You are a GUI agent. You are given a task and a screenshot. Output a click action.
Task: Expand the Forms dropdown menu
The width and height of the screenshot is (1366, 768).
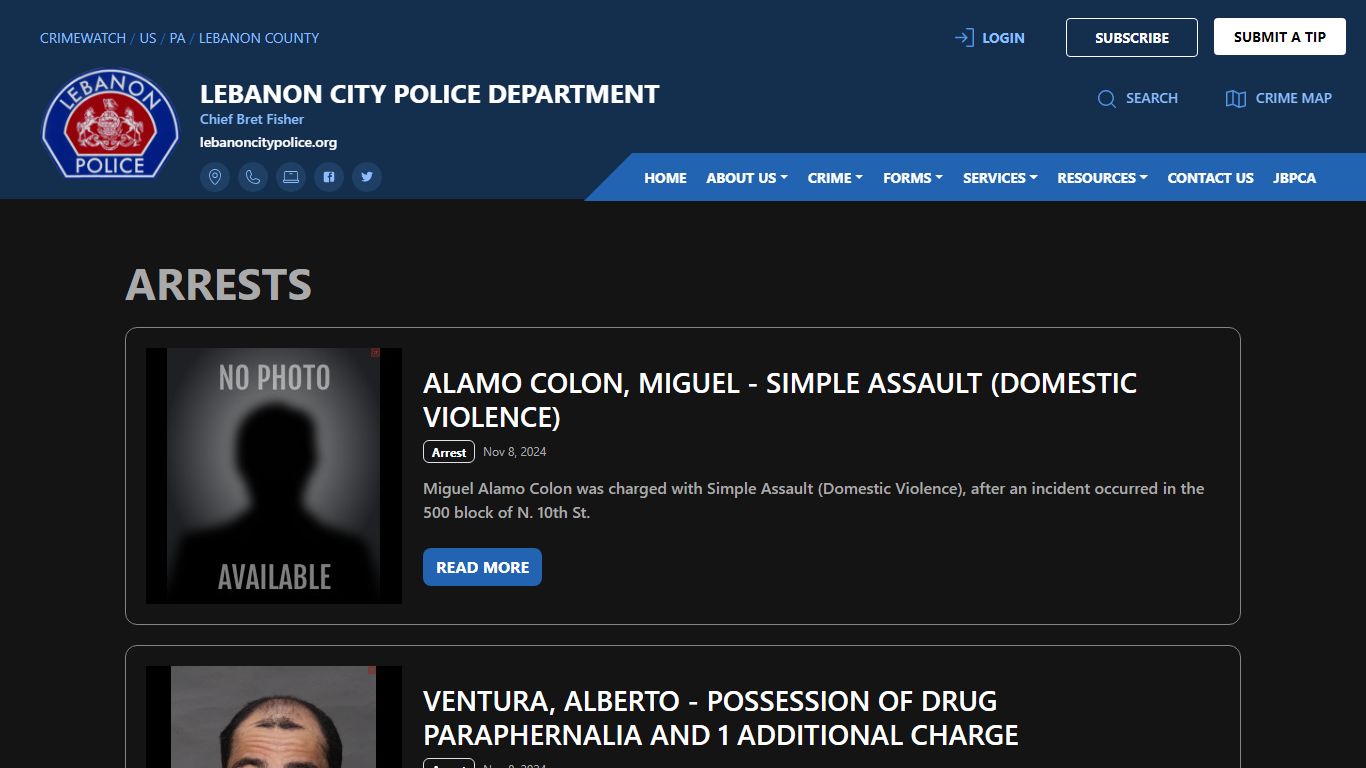pyautogui.click(x=913, y=178)
